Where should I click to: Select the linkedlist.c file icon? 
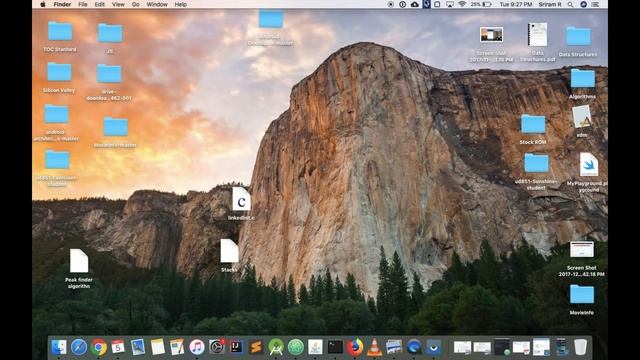click(x=241, y=199)
